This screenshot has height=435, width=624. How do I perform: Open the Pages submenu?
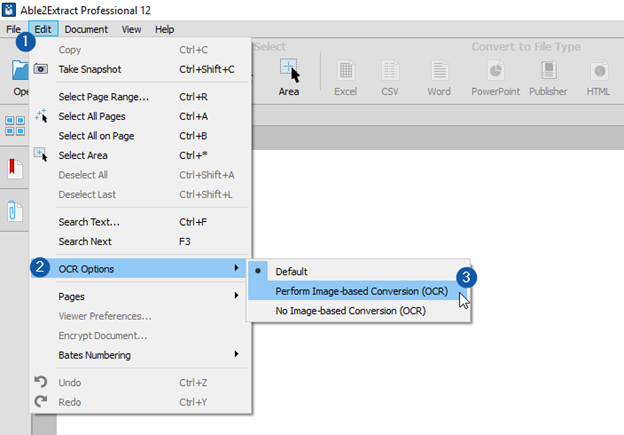click(140, 297)
